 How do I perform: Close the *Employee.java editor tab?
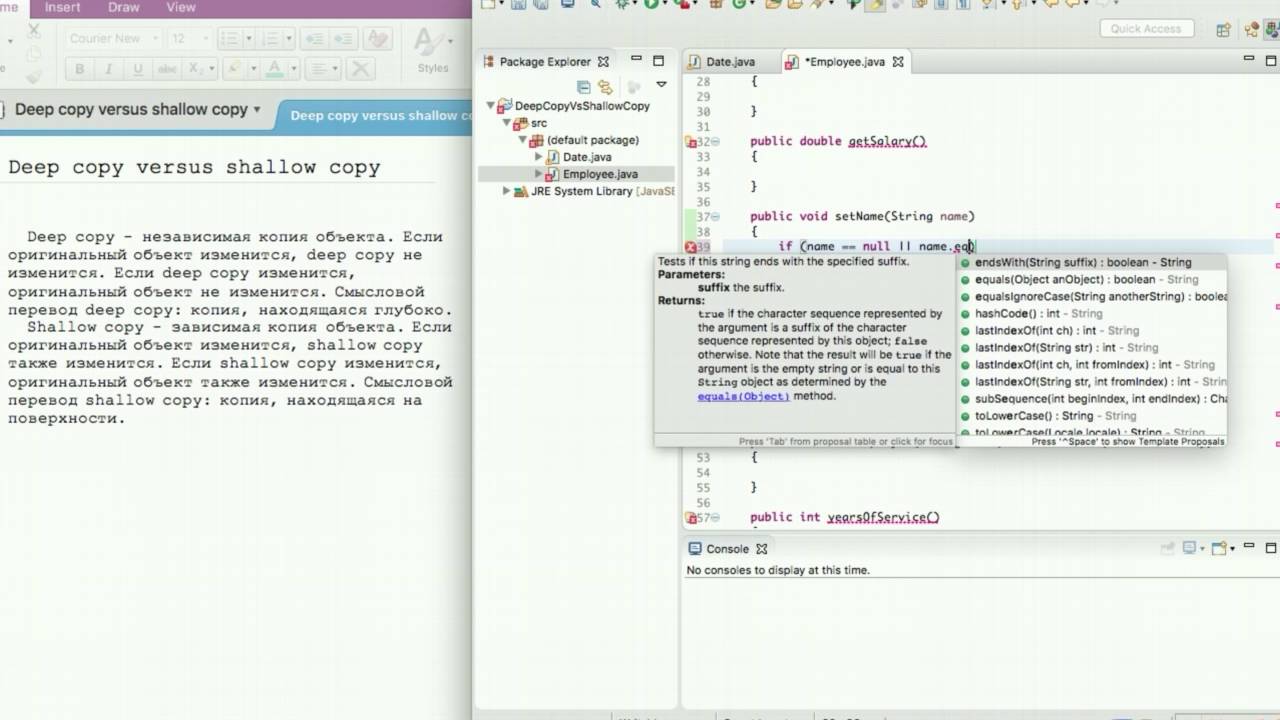click(897, 61)
